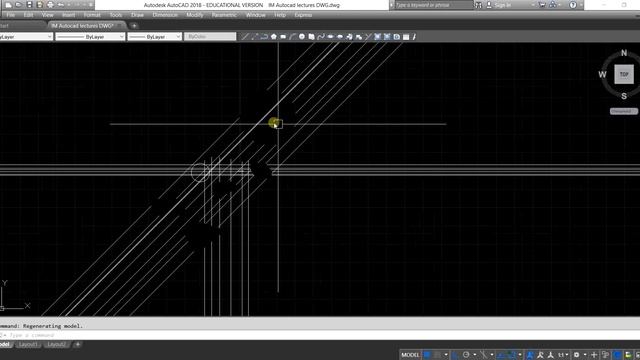
Task: Select the Polyline tool beside the construction line
Action: click(x=264, y=37)
